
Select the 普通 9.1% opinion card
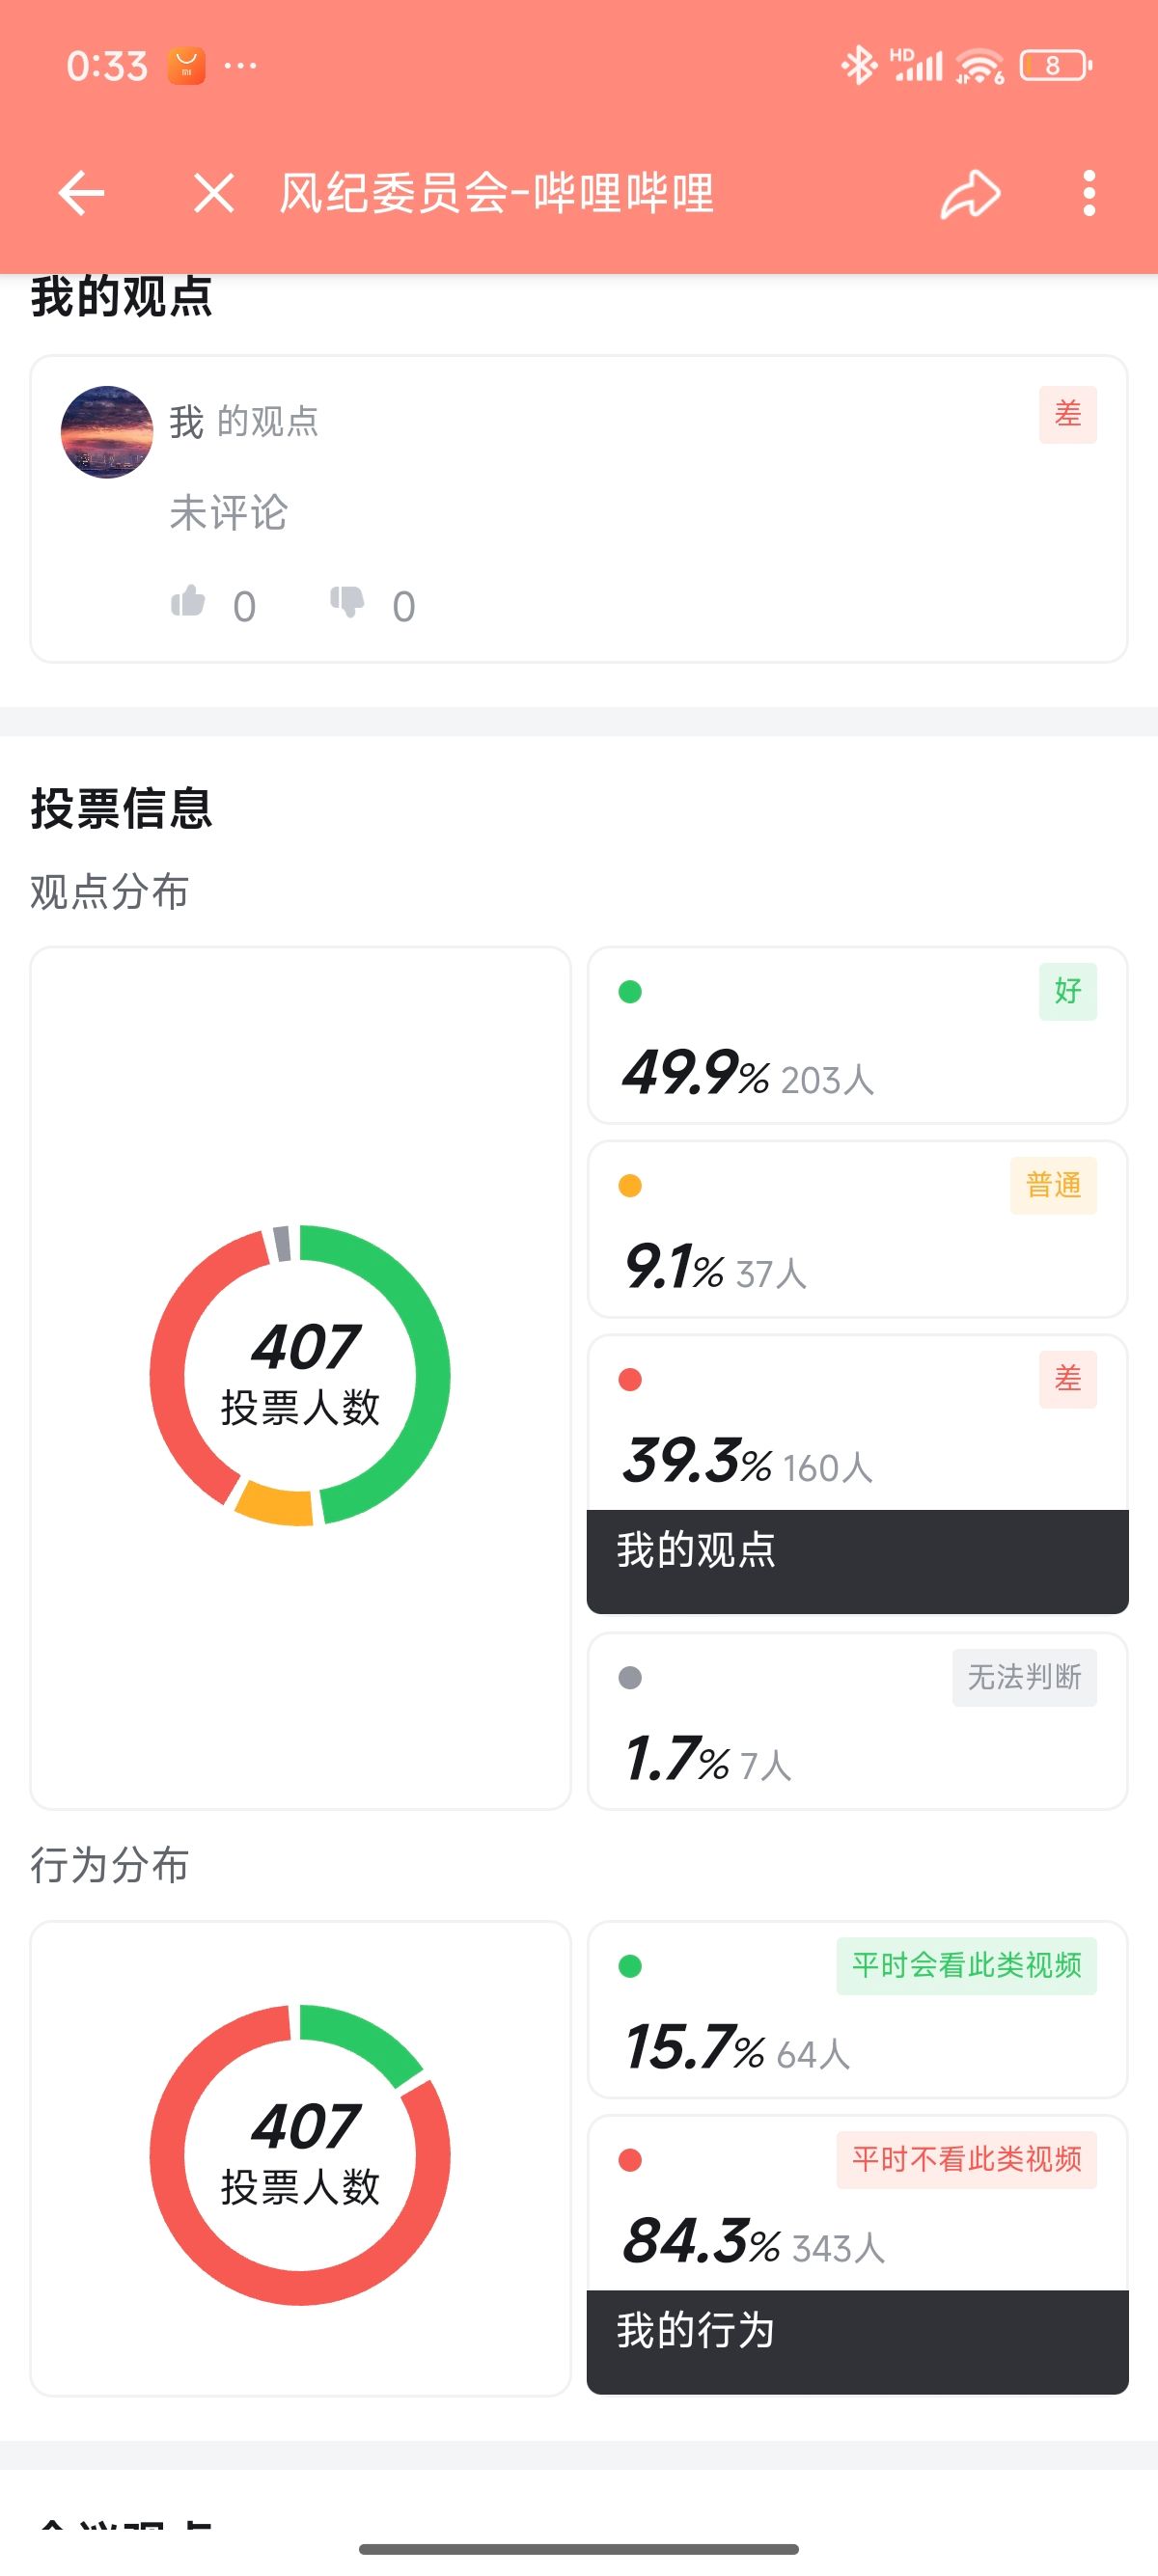click(857, 1229)
